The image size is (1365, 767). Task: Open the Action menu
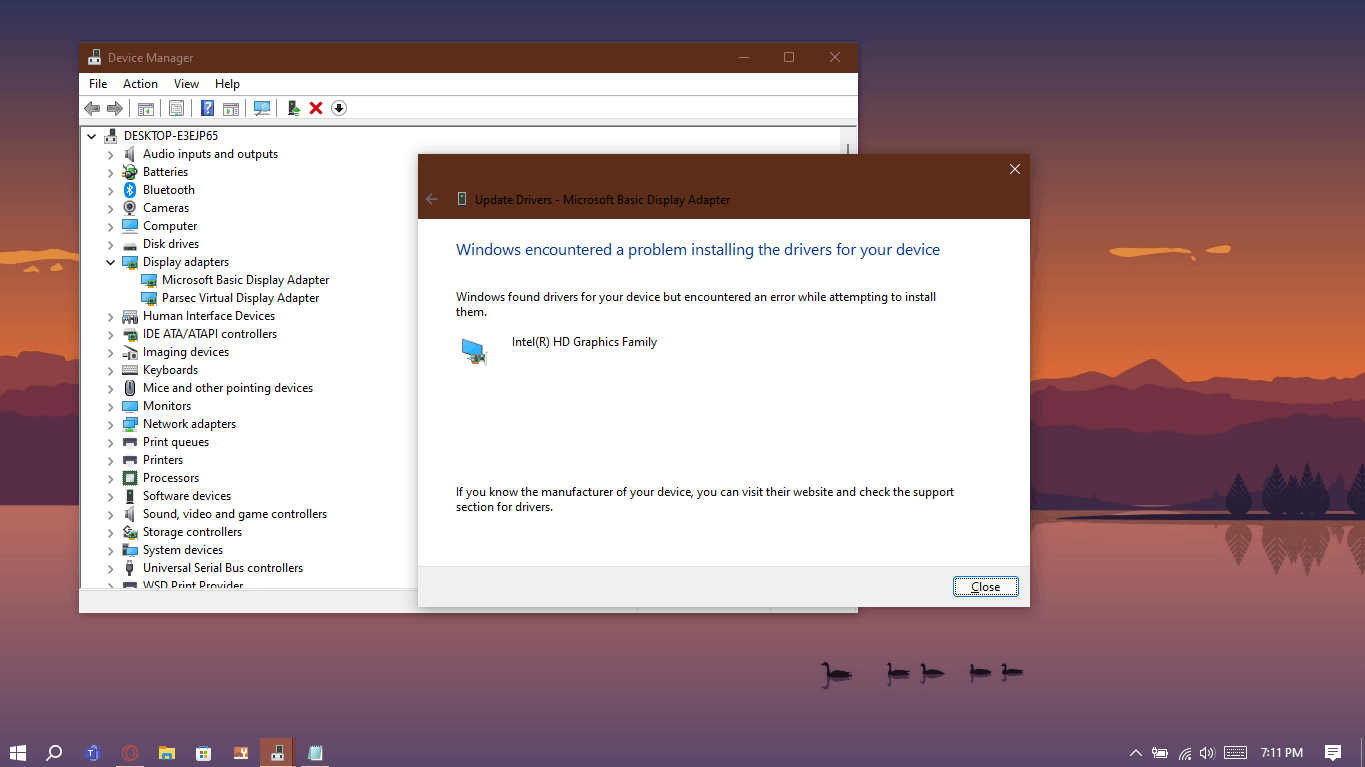(x=140, y=84)
